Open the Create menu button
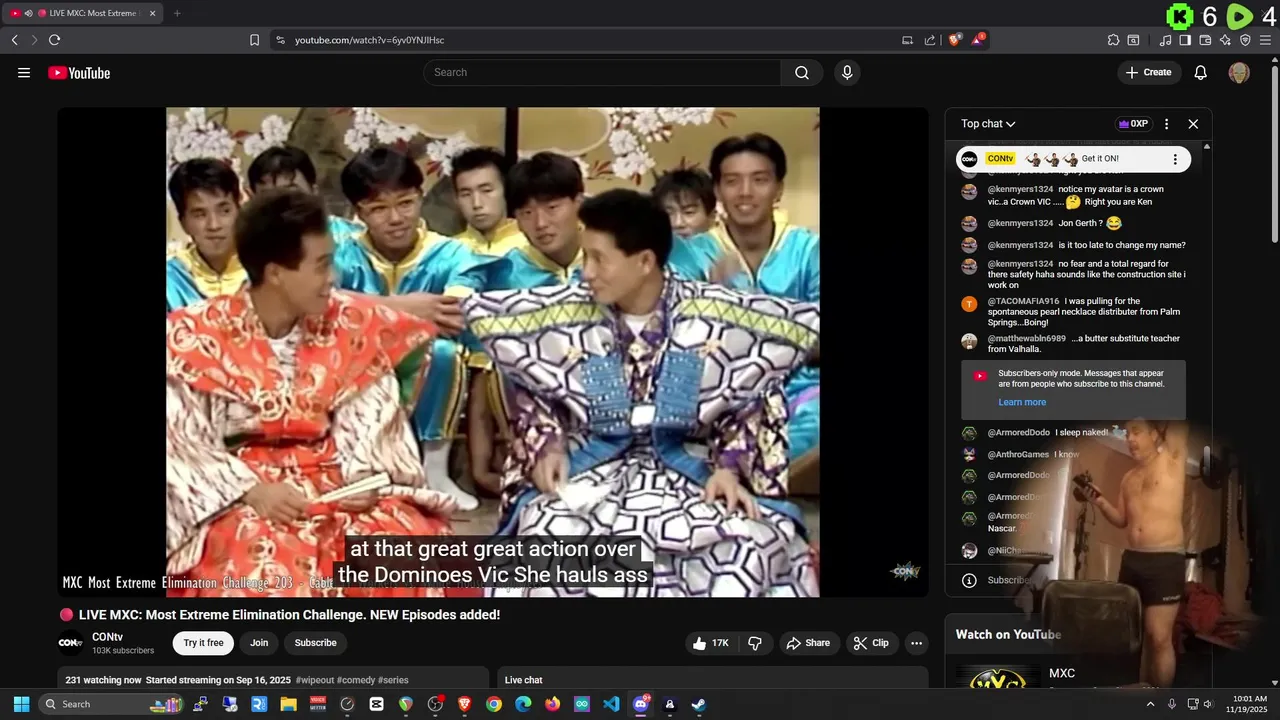The height and width of the screenshot is (720, 1280). [x=1149, y=72]
